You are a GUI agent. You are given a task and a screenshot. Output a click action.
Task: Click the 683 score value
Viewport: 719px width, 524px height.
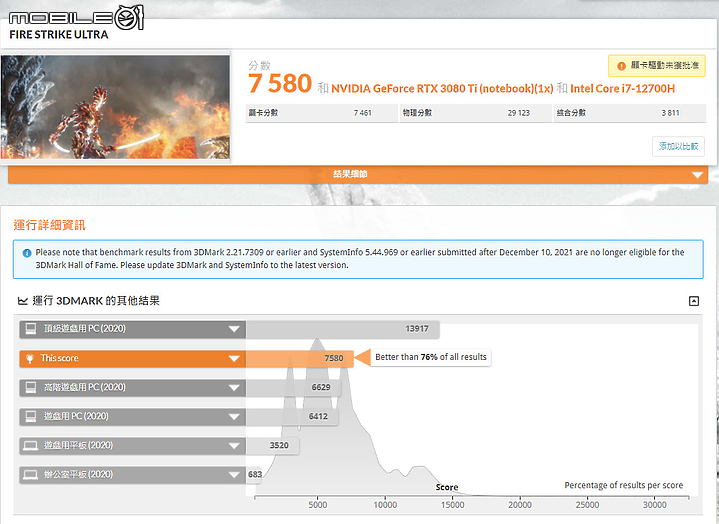coord(255,474)
